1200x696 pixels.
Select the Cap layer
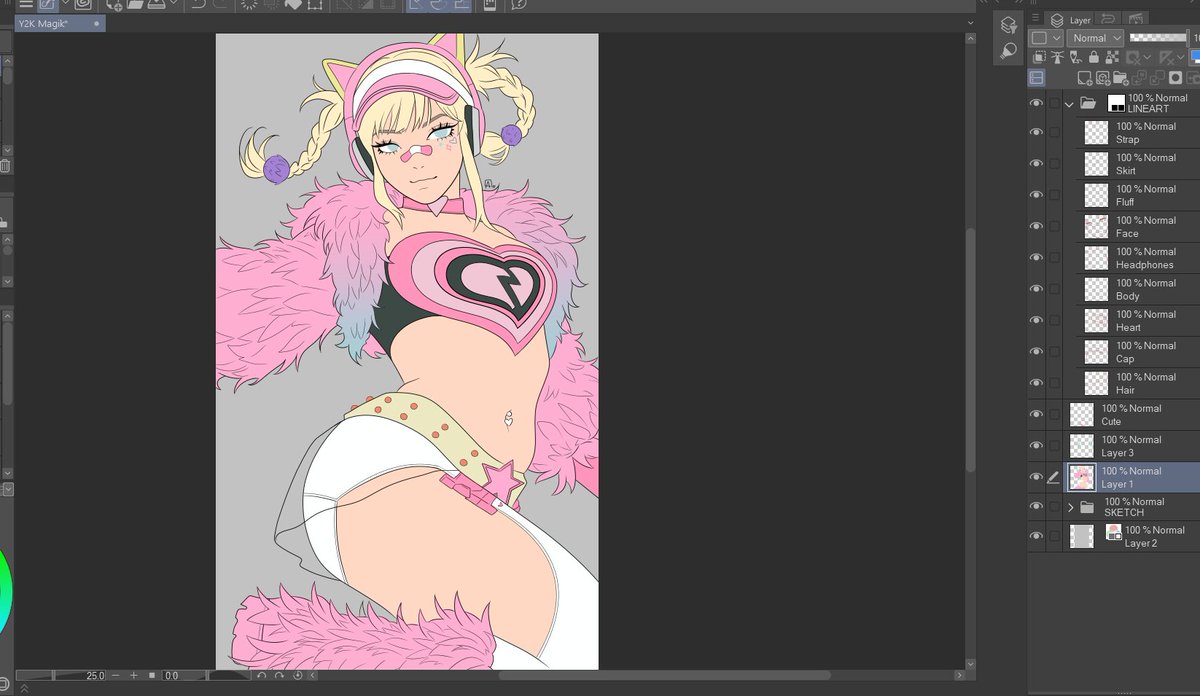tap(1138, 351)
